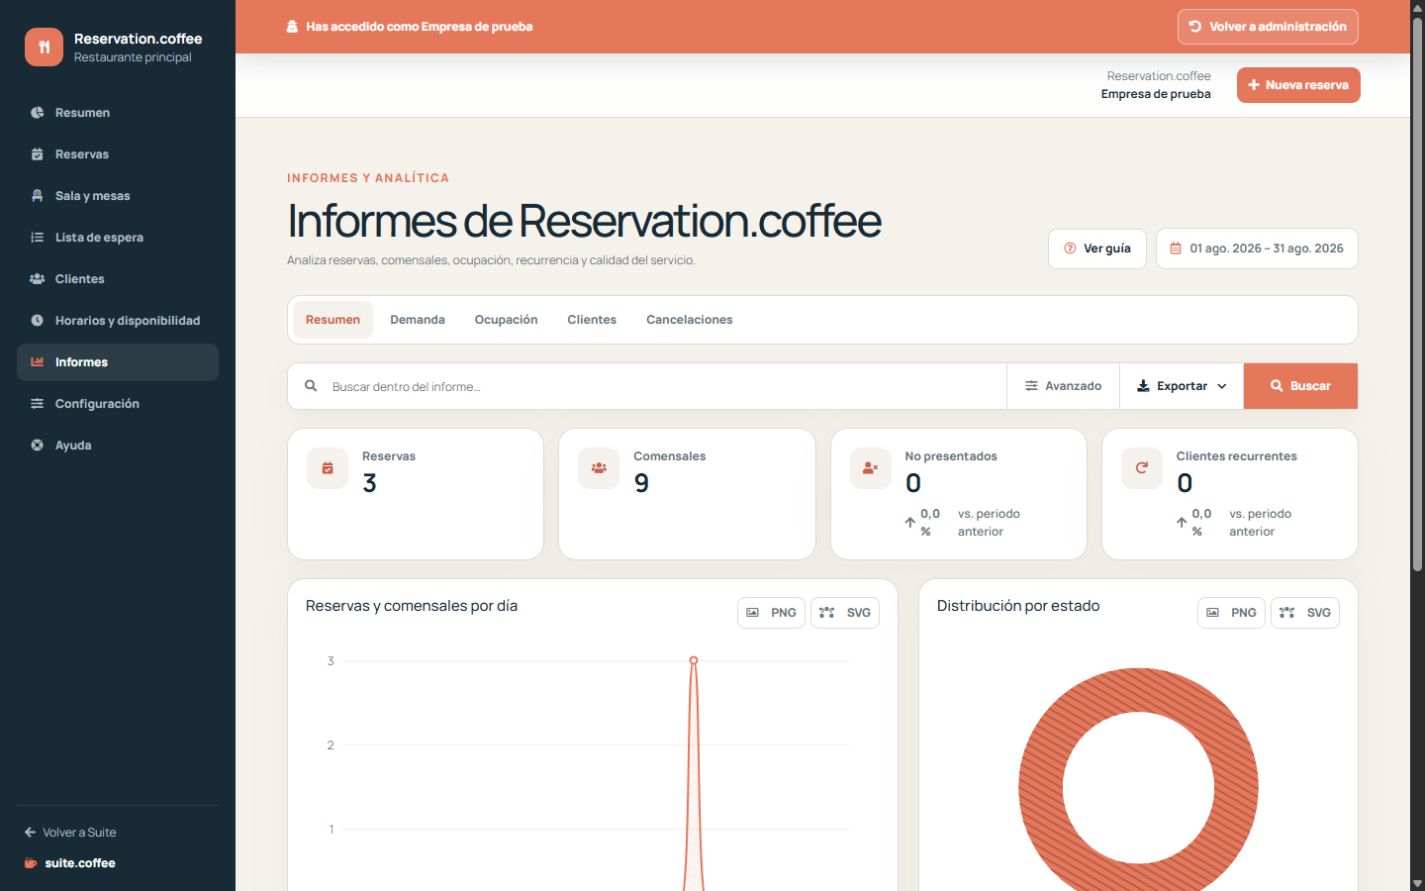Click the Resumen pie chart sidebar icon
The height and width of the screenshot is (891, 1425).
(x=37, y=113)
